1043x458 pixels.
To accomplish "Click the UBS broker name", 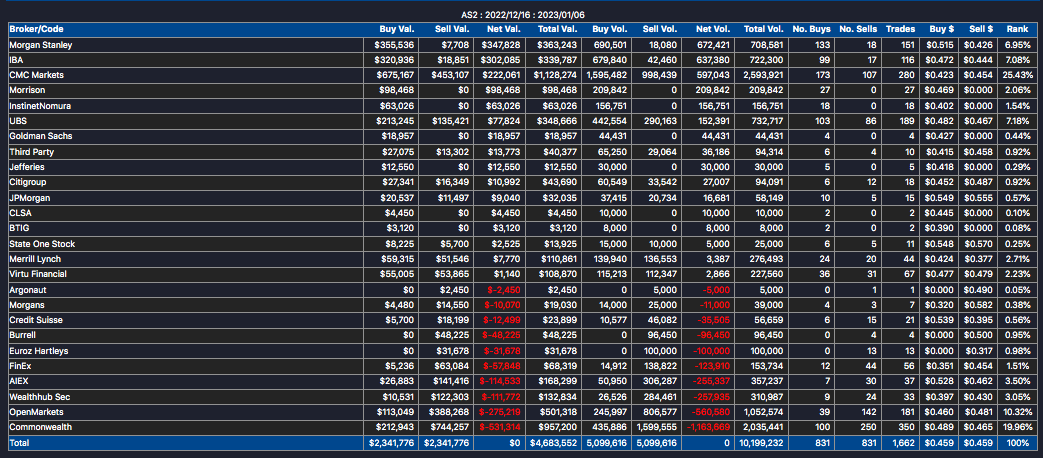I will 17,120.
